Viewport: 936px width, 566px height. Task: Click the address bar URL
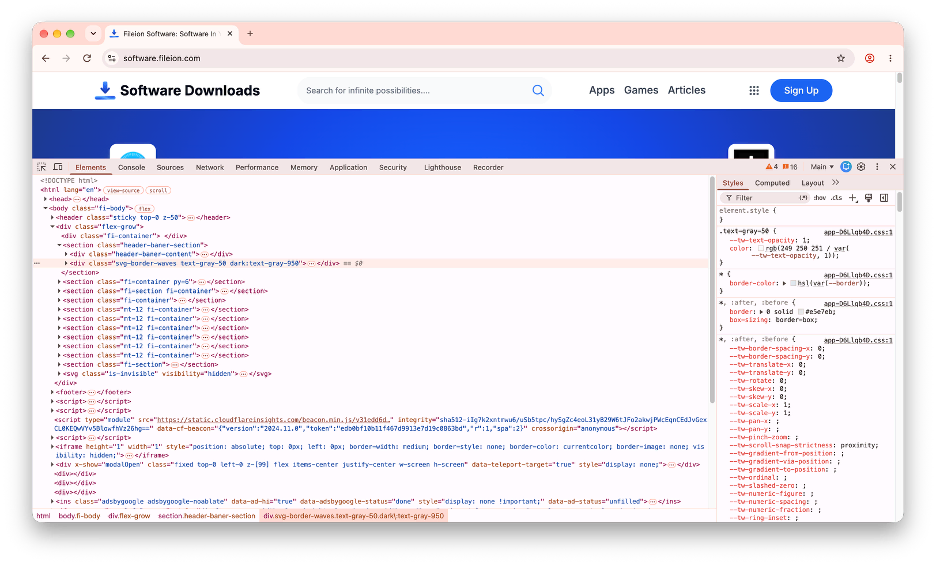(162, 58)
